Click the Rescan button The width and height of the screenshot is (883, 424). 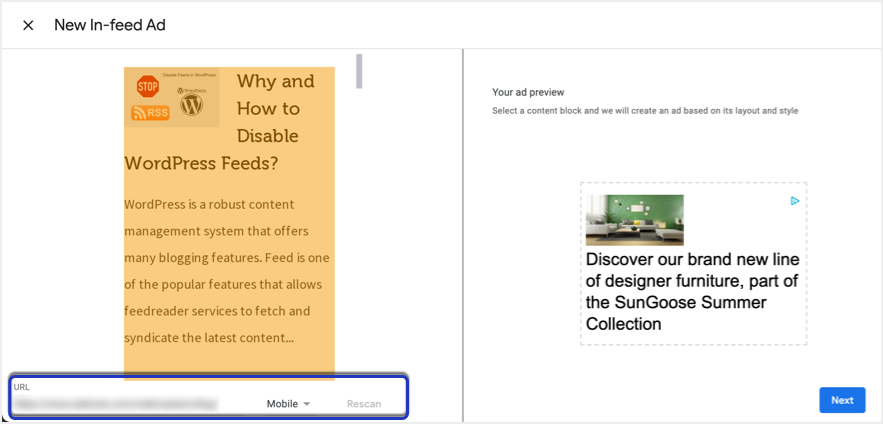[364, 404]
